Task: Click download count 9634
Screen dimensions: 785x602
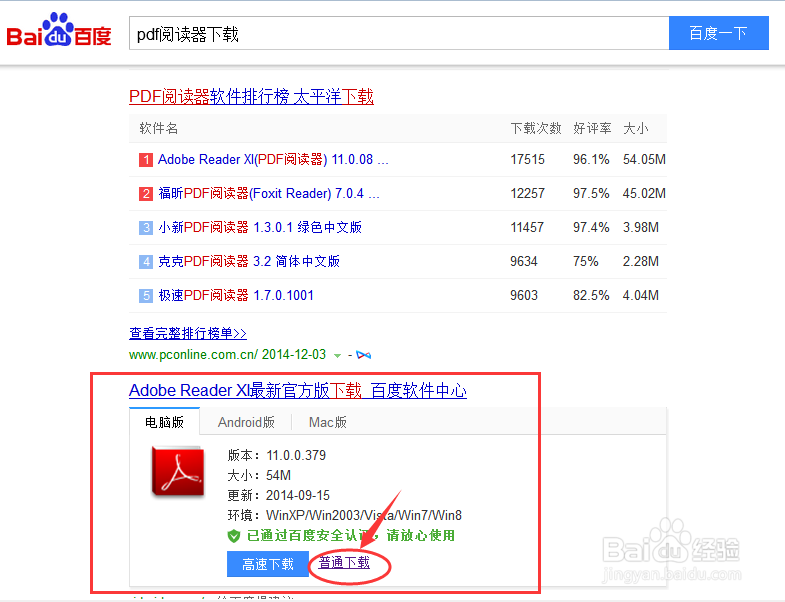Action: pyautogui.click(x=524, y=261)
